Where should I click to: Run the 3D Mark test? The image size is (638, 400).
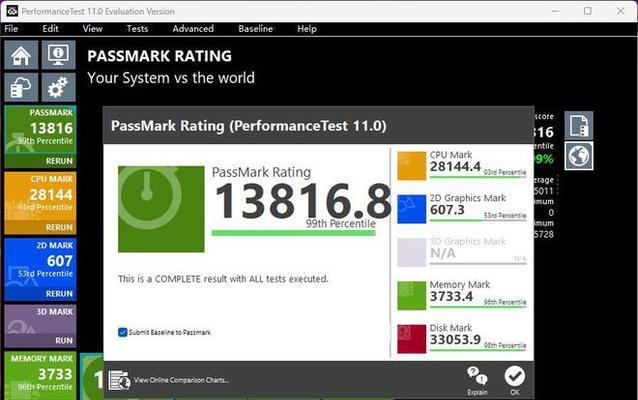point(64,341)
